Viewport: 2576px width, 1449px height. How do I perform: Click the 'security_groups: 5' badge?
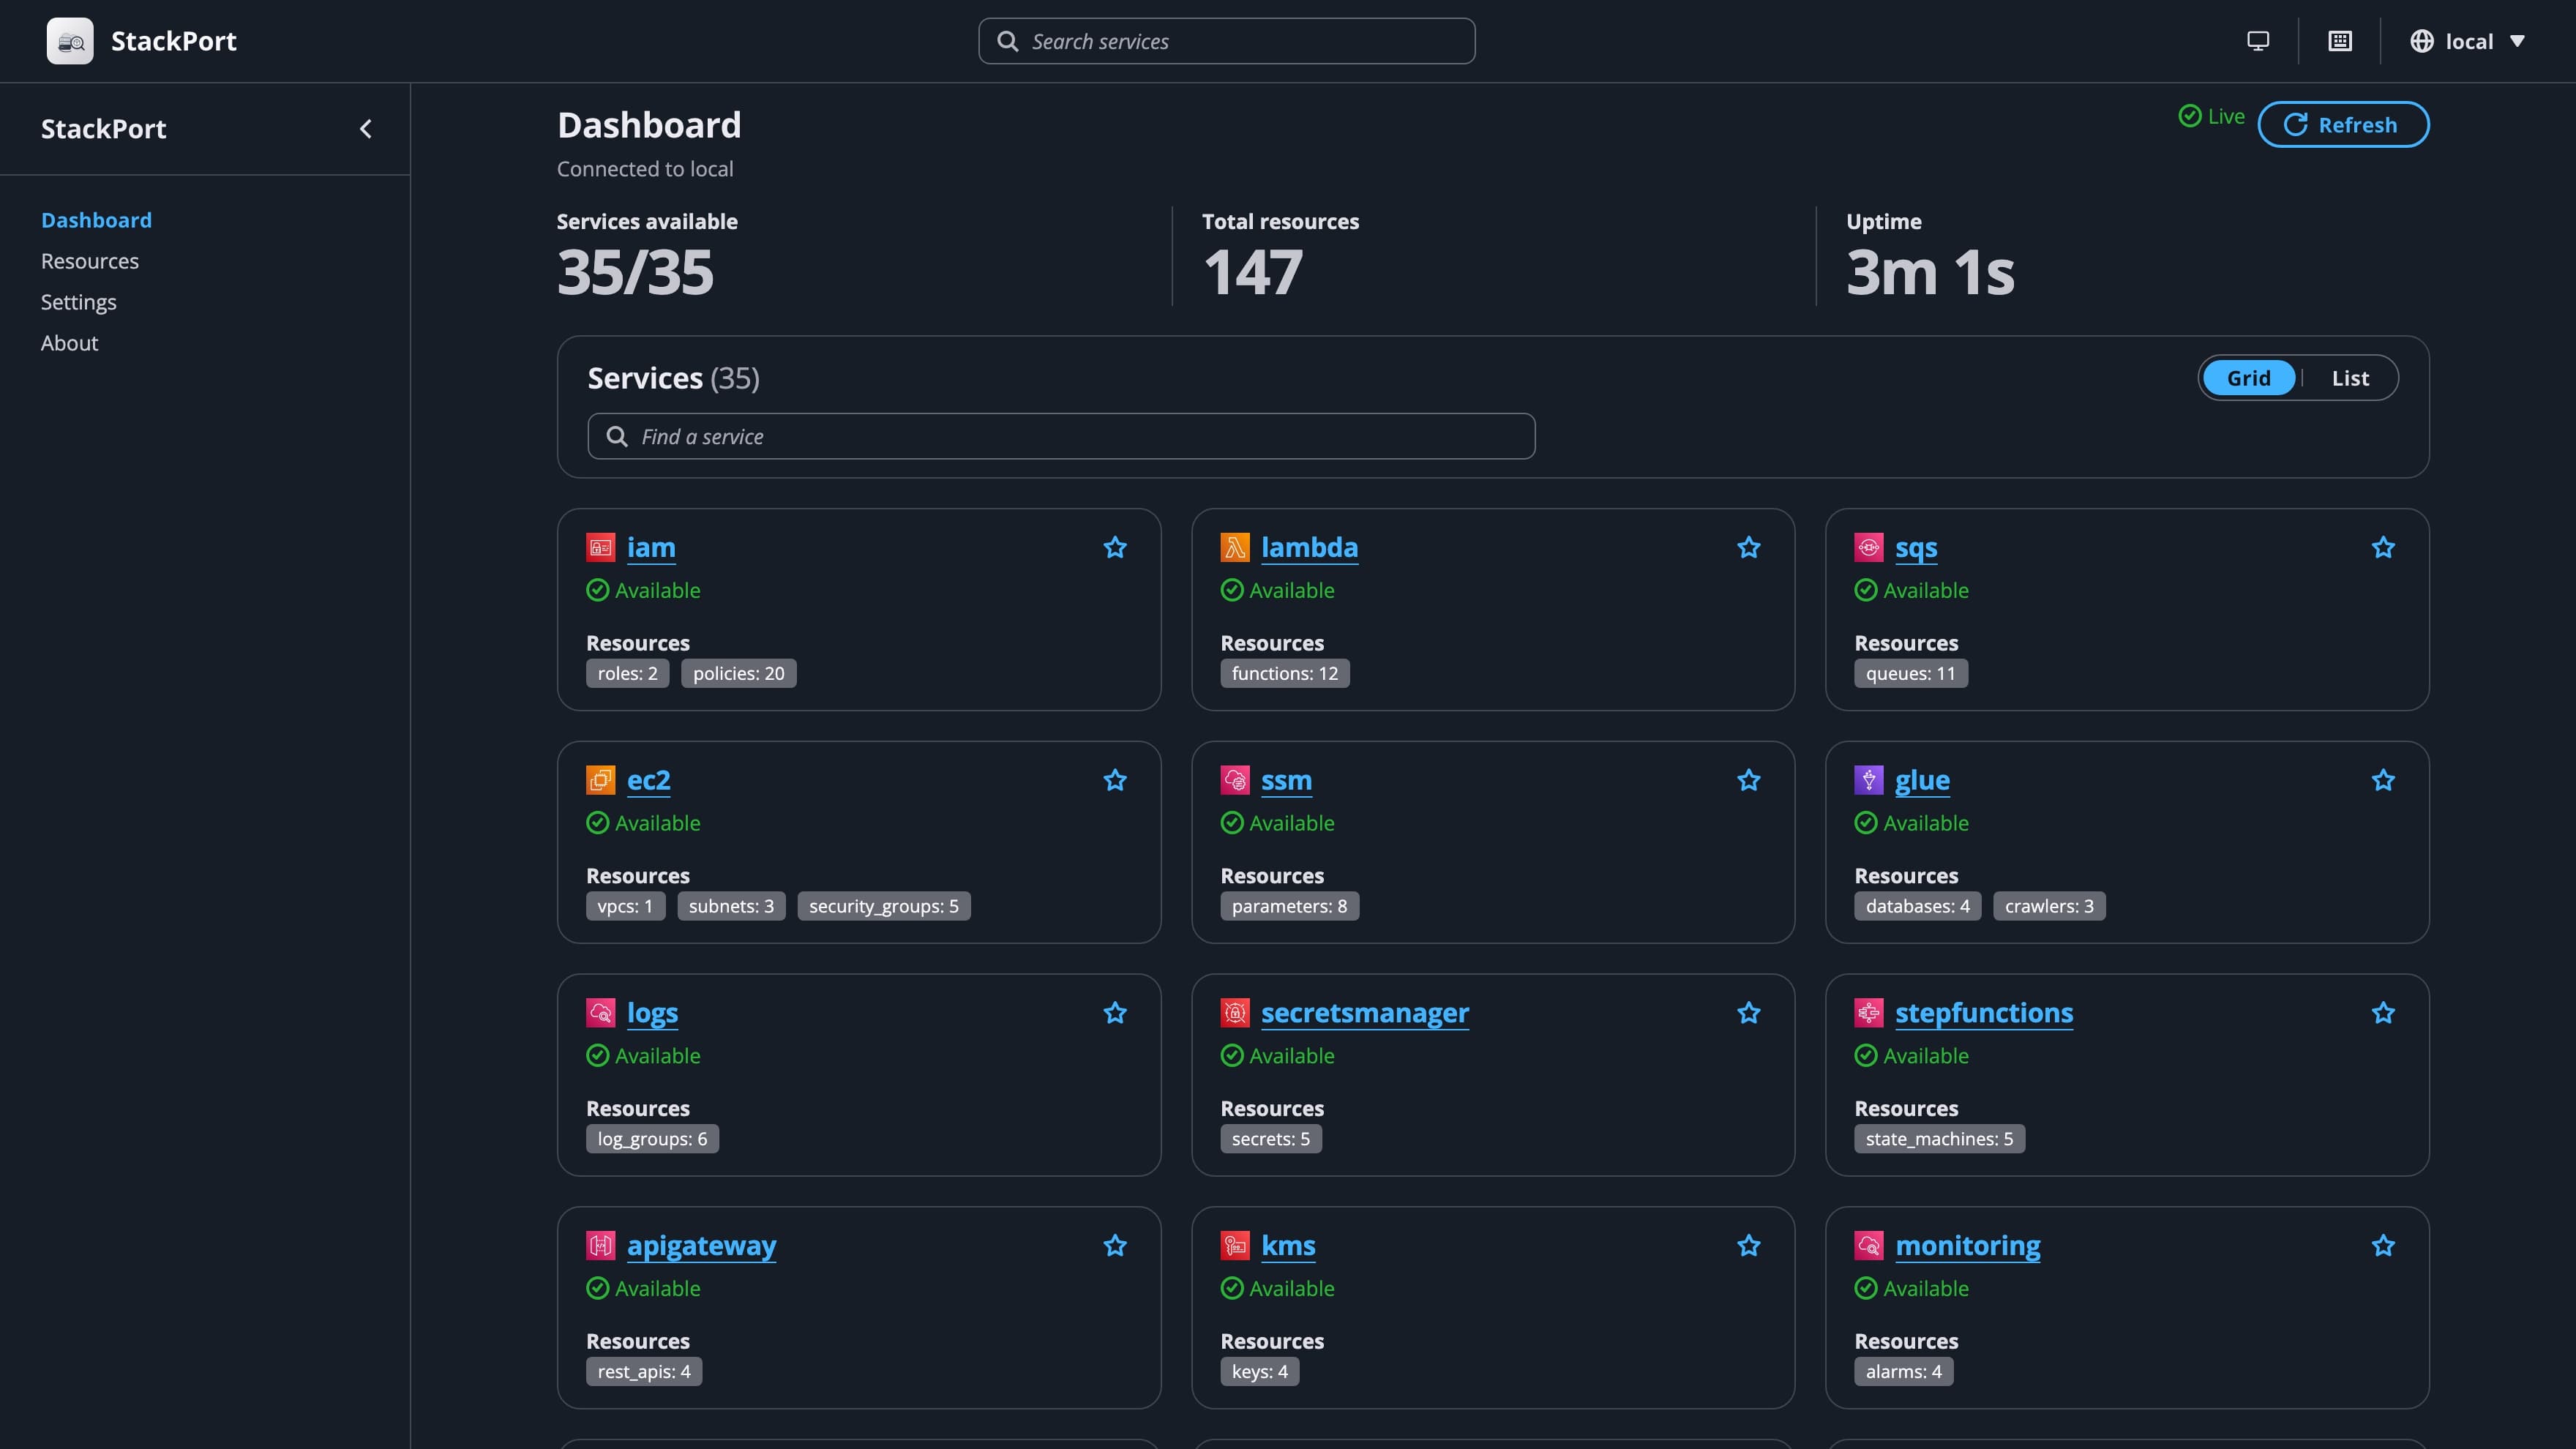click(884, 906)
